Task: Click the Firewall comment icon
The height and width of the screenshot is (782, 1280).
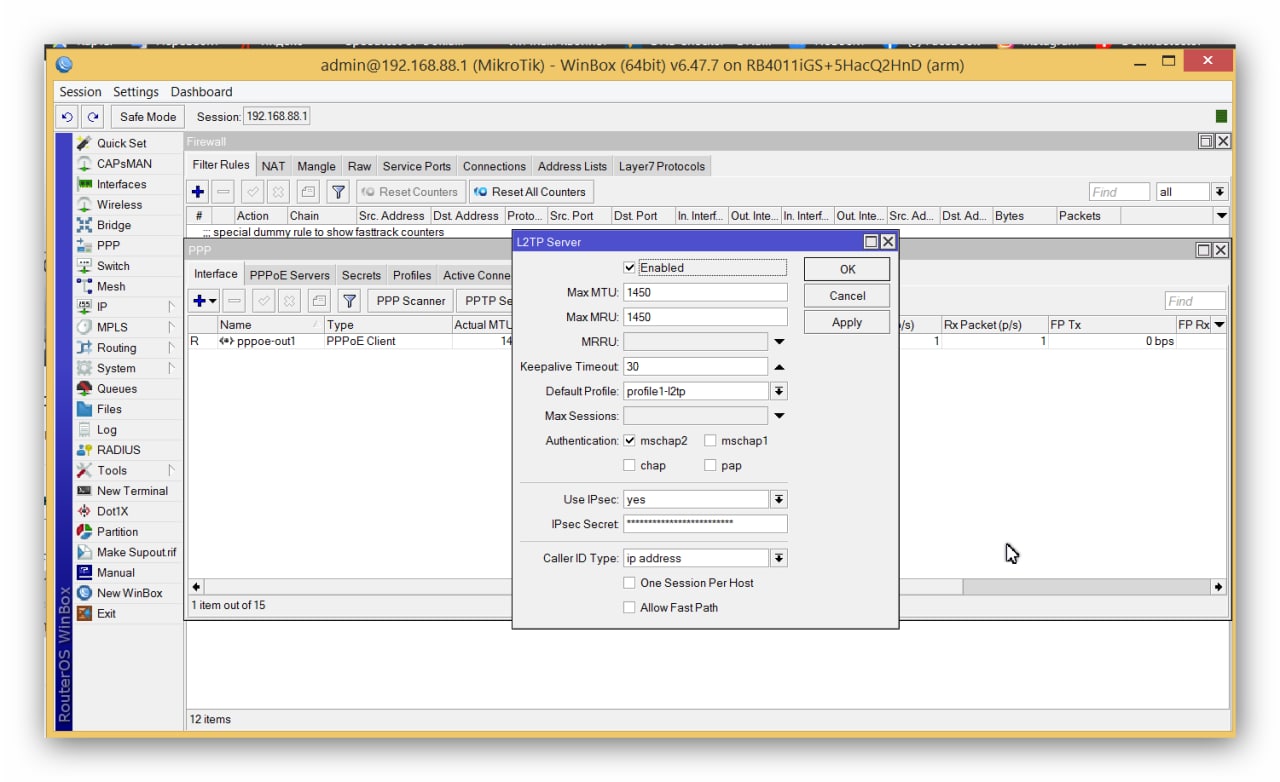Action: 308,192
